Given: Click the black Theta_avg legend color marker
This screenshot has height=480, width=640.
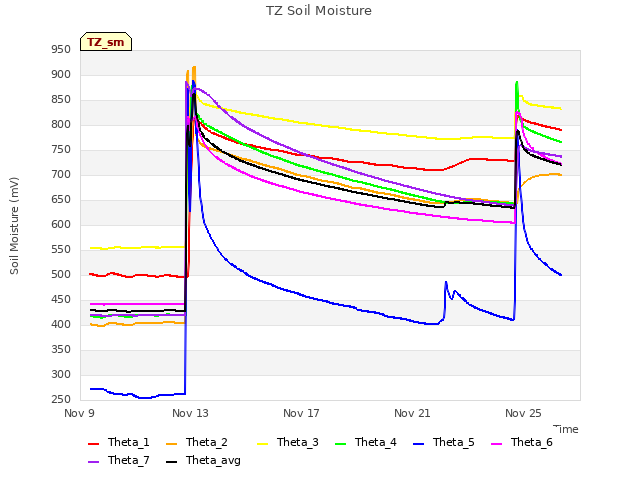Looking at the screenshot, I should (x=172, y=462).
